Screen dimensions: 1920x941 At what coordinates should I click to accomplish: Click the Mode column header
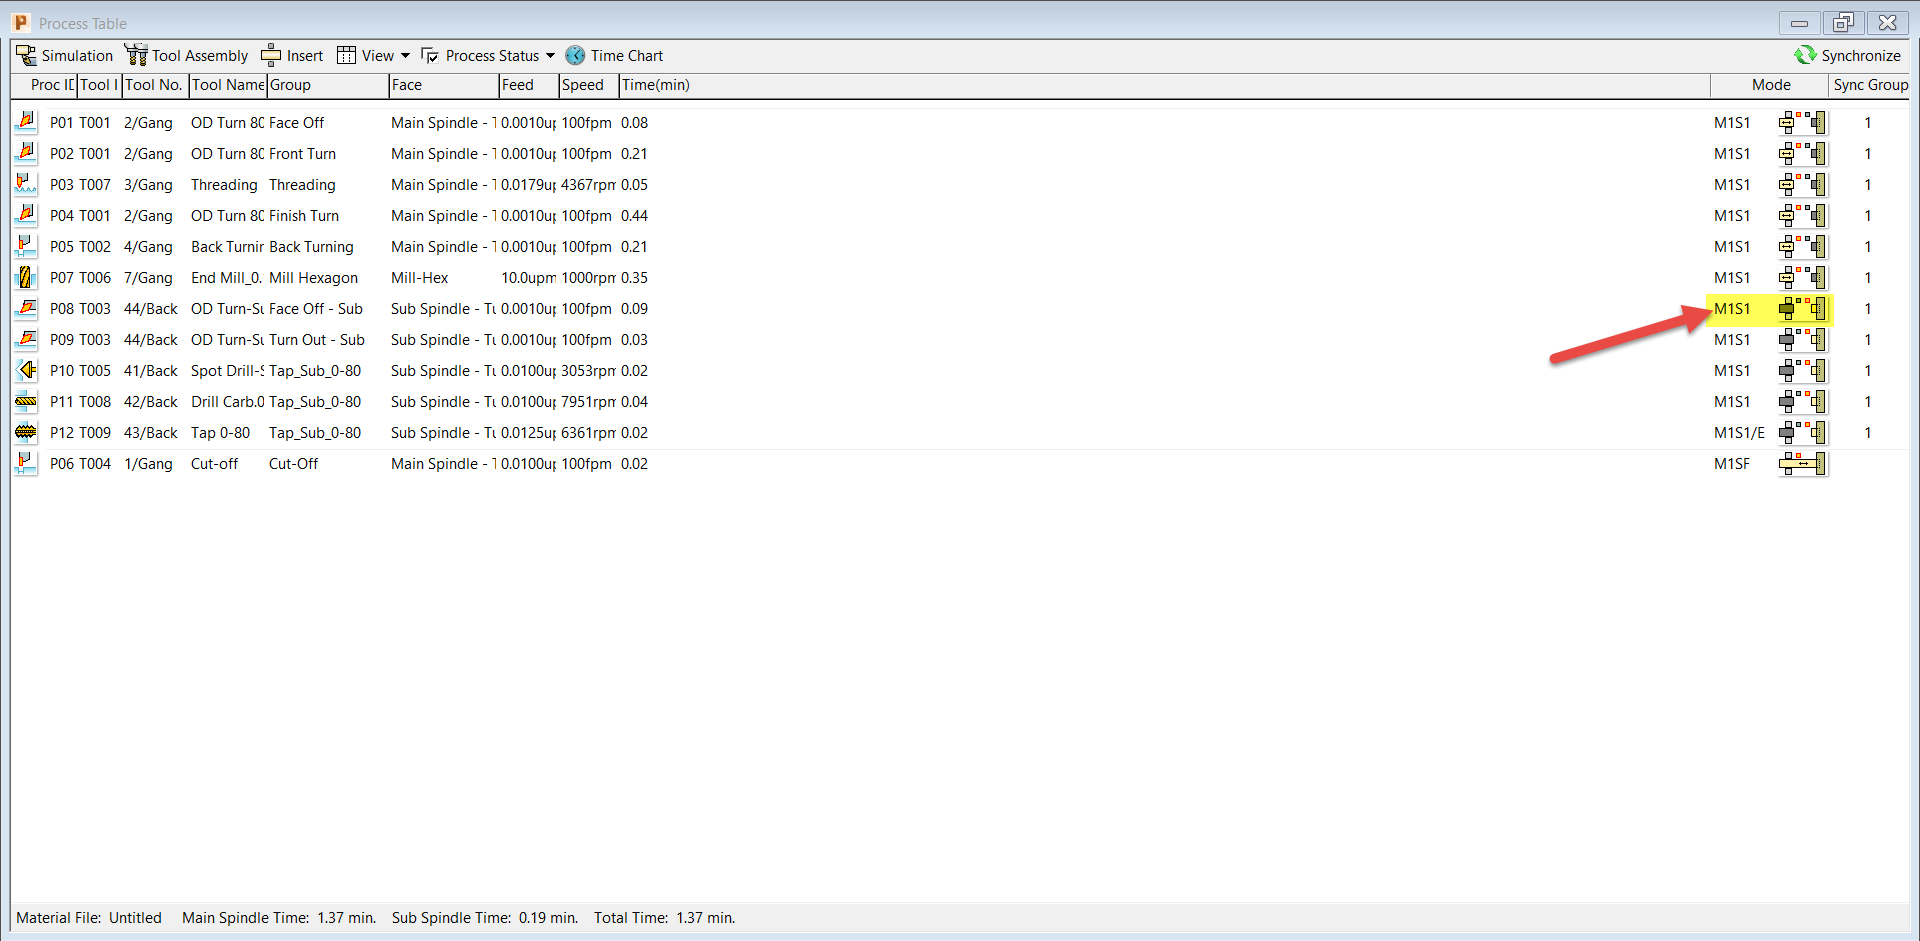point(1771,85)
